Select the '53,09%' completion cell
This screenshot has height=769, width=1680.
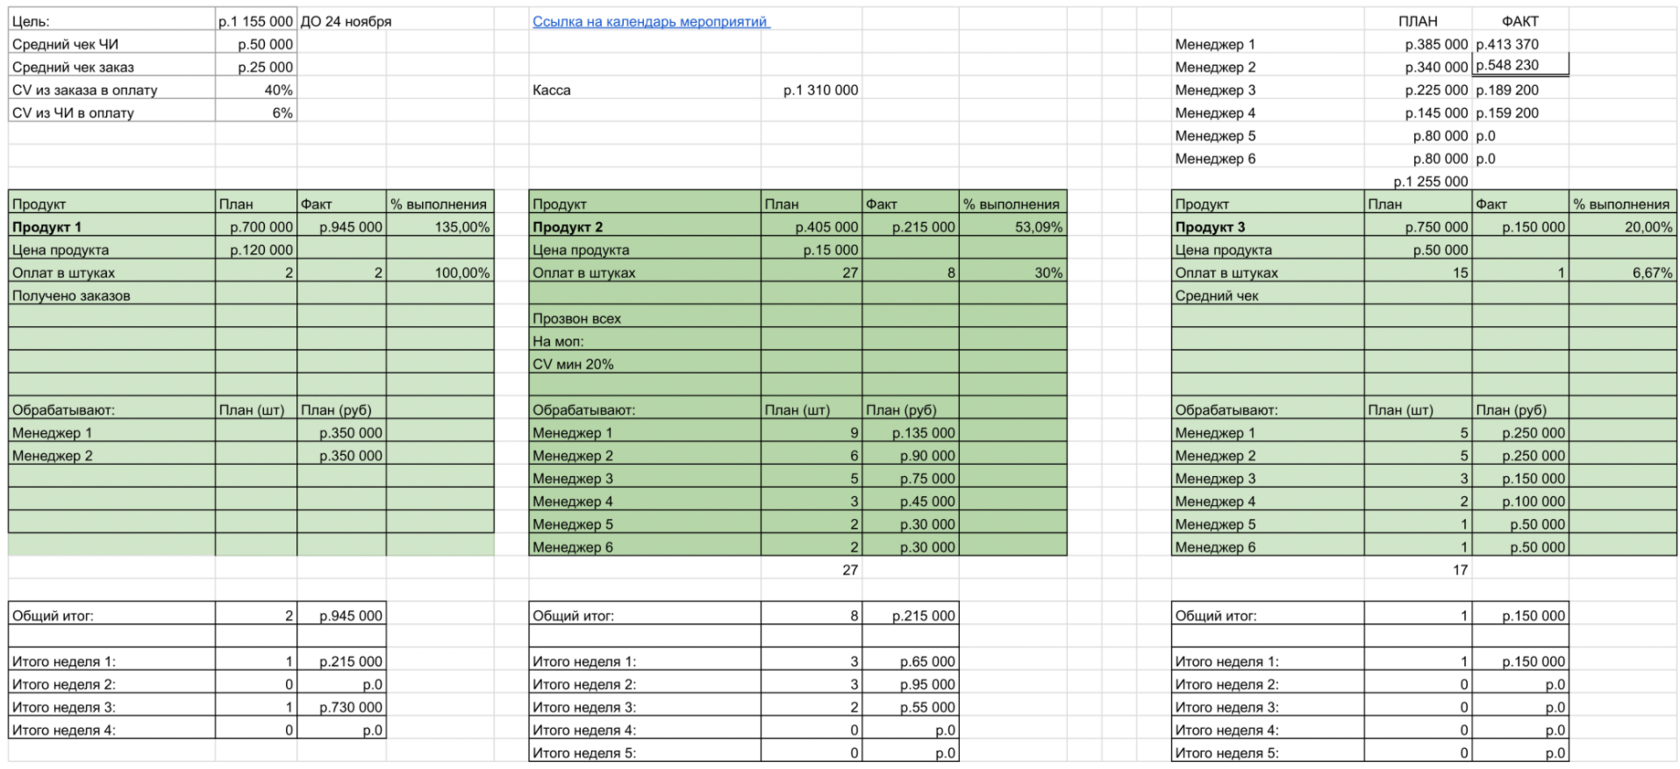click(1013, 227)
